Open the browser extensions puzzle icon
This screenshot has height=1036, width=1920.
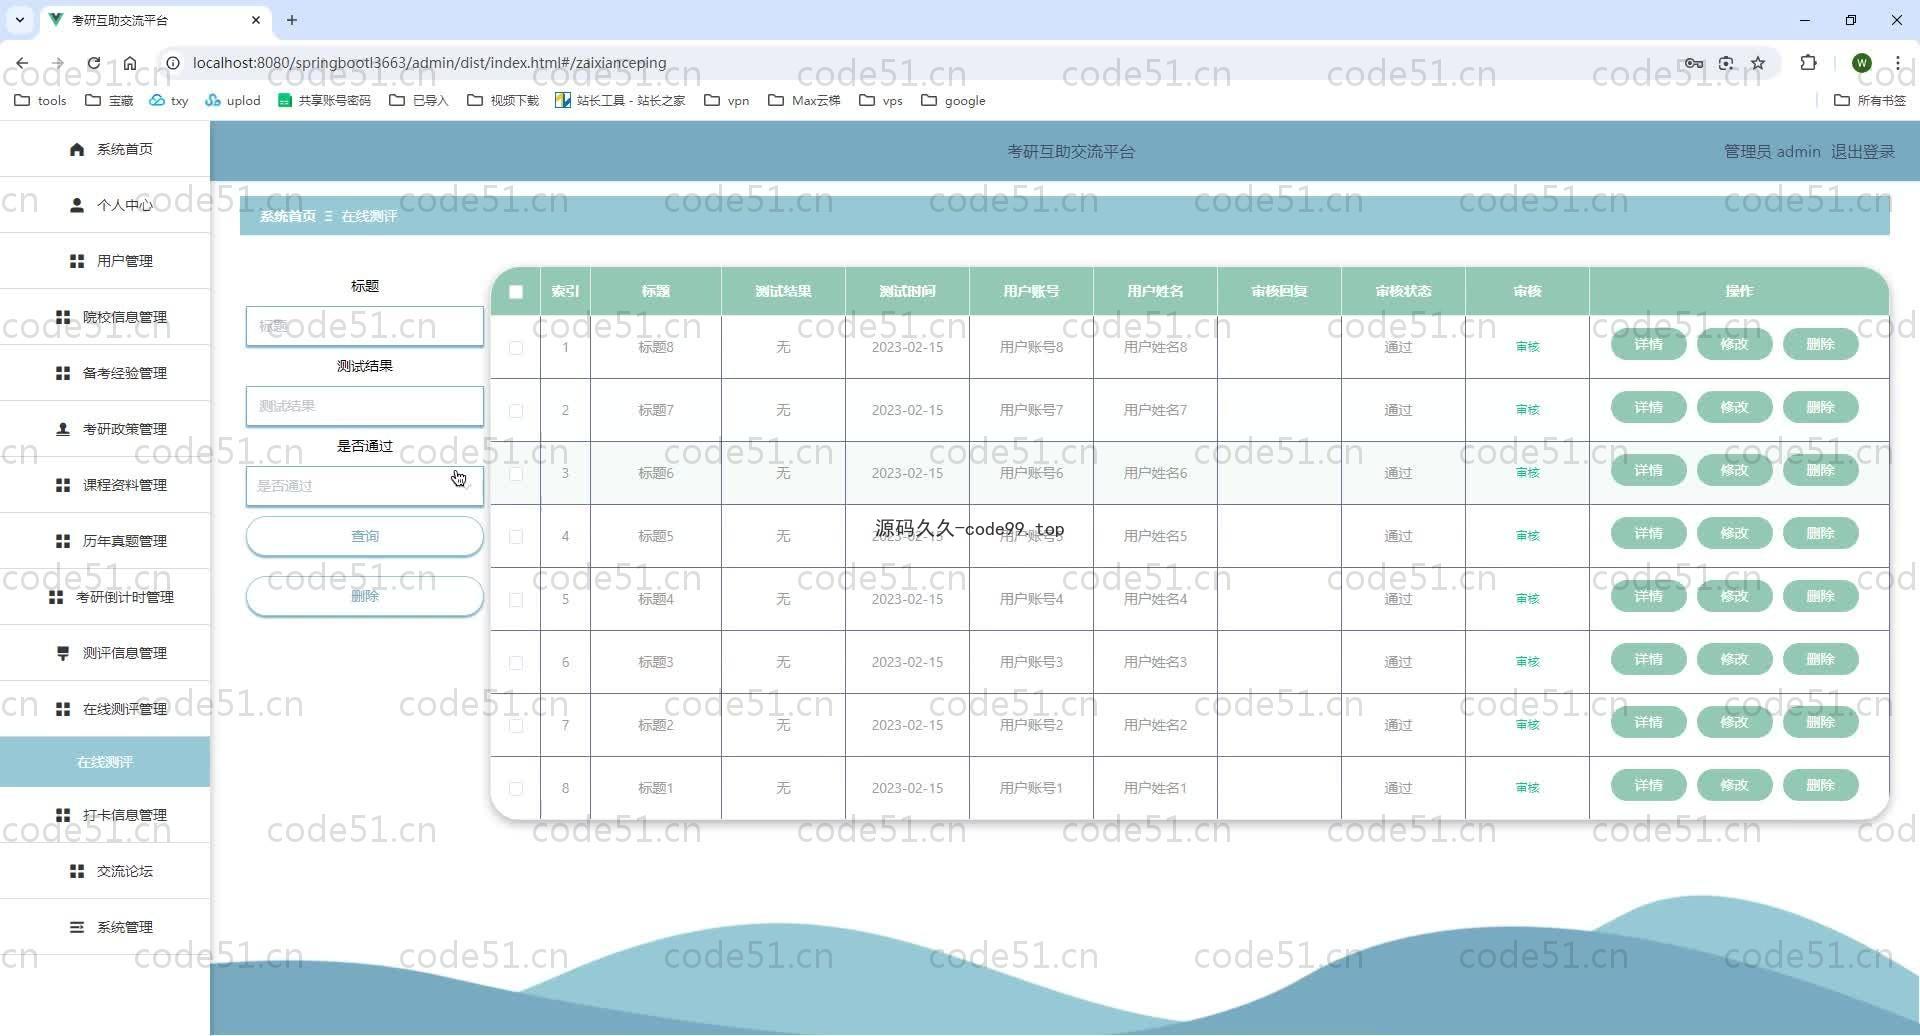pyautogui.click(x=1808, y=63)
